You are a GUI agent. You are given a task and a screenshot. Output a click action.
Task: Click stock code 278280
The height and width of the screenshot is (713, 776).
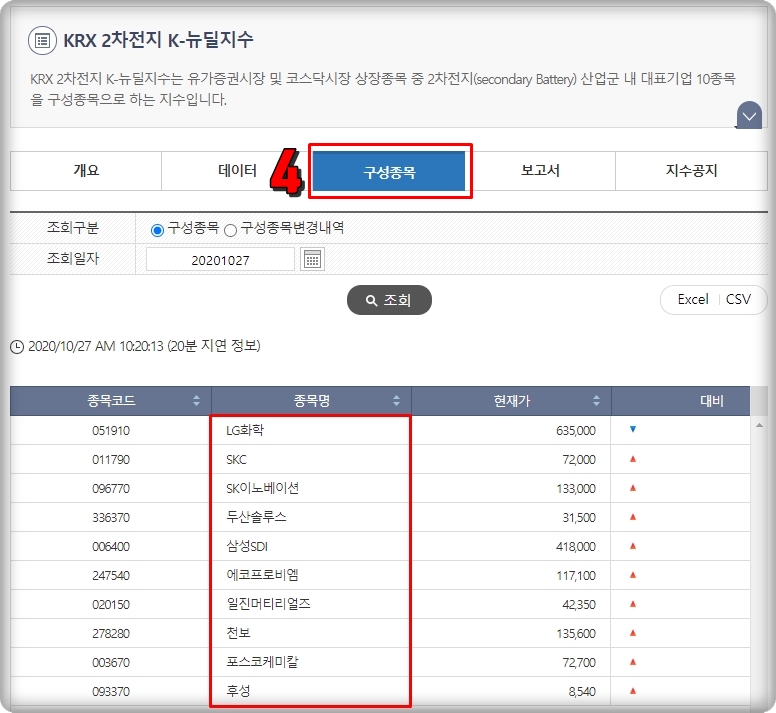click(x=111, y=633)
